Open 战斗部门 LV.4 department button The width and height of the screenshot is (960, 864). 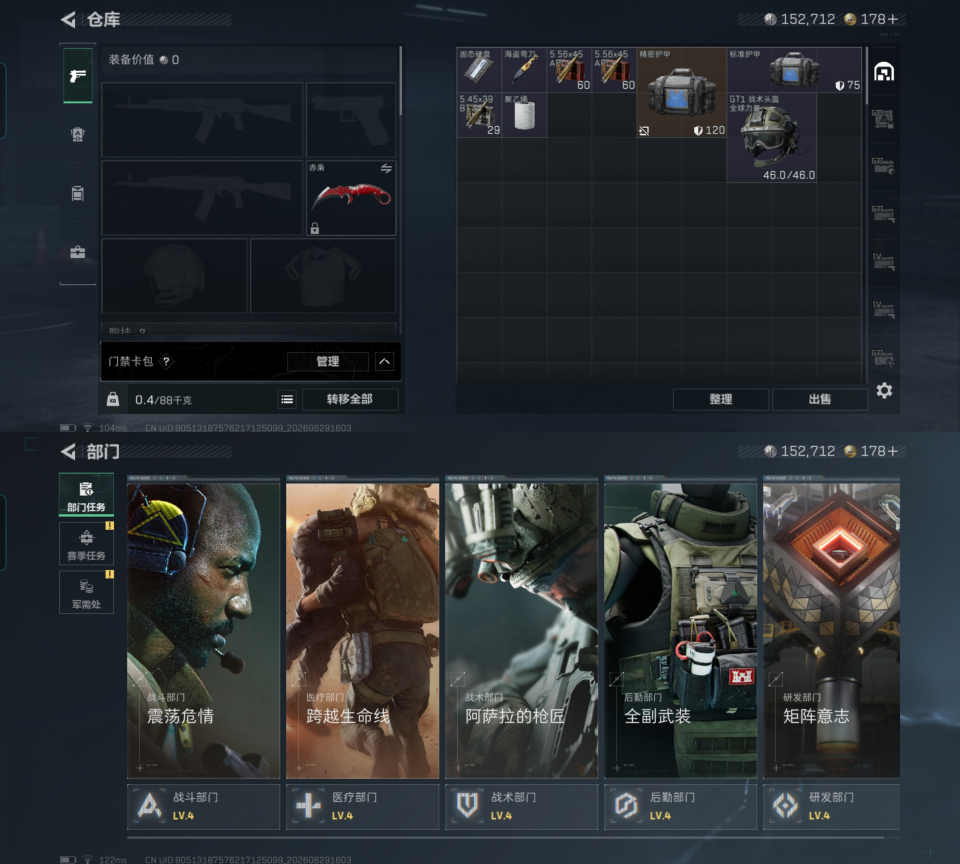coord(203,806)
